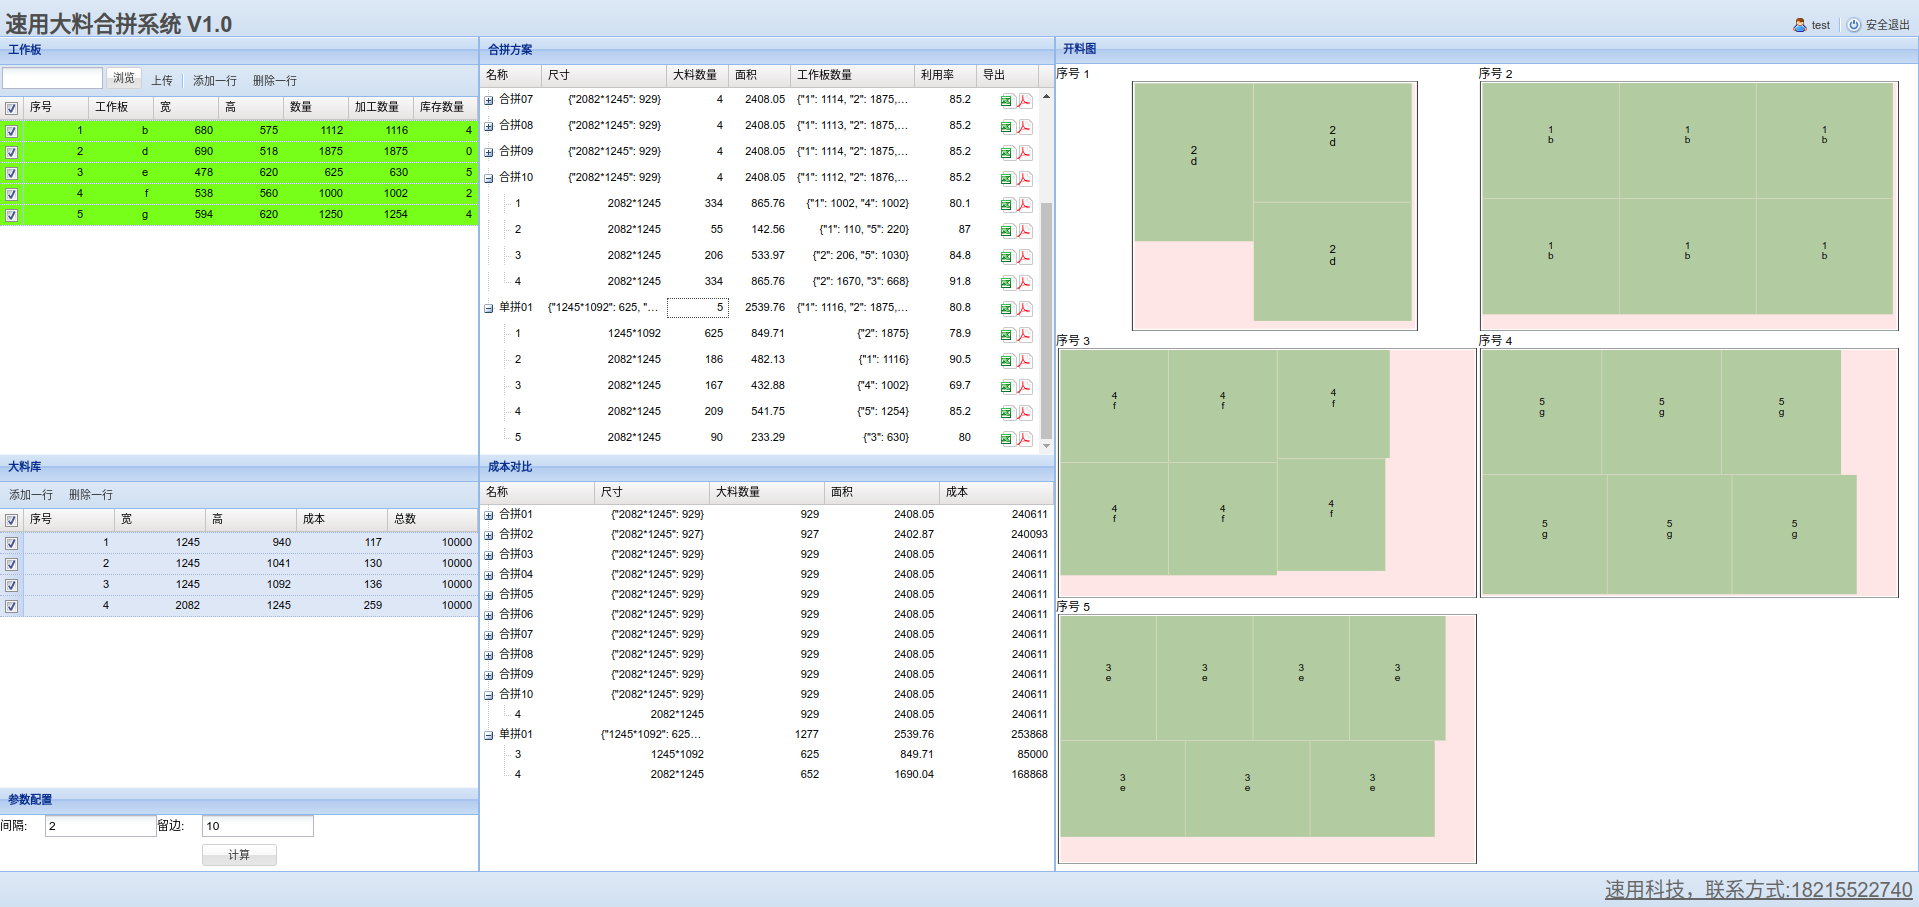Export PDF for row with utilization 87

click(x=1024, y=231)
